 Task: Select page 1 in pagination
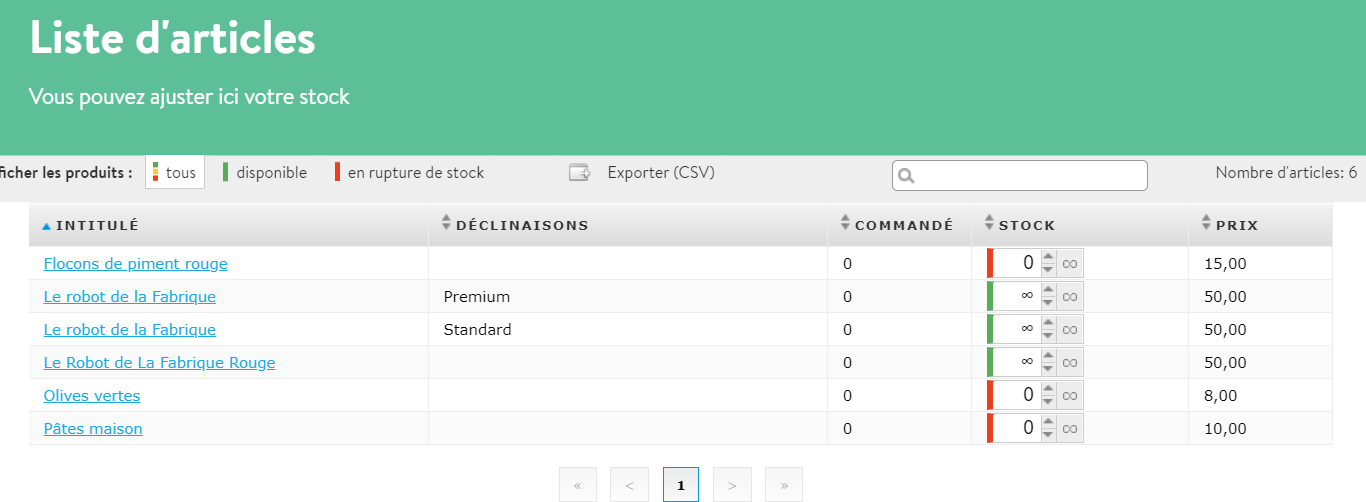(681, 485)
